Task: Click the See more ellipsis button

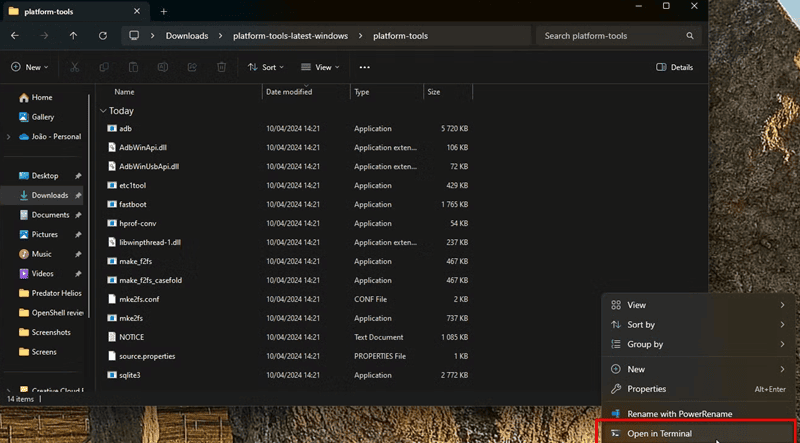Action: pyautogui.click(x=364, y=67)
